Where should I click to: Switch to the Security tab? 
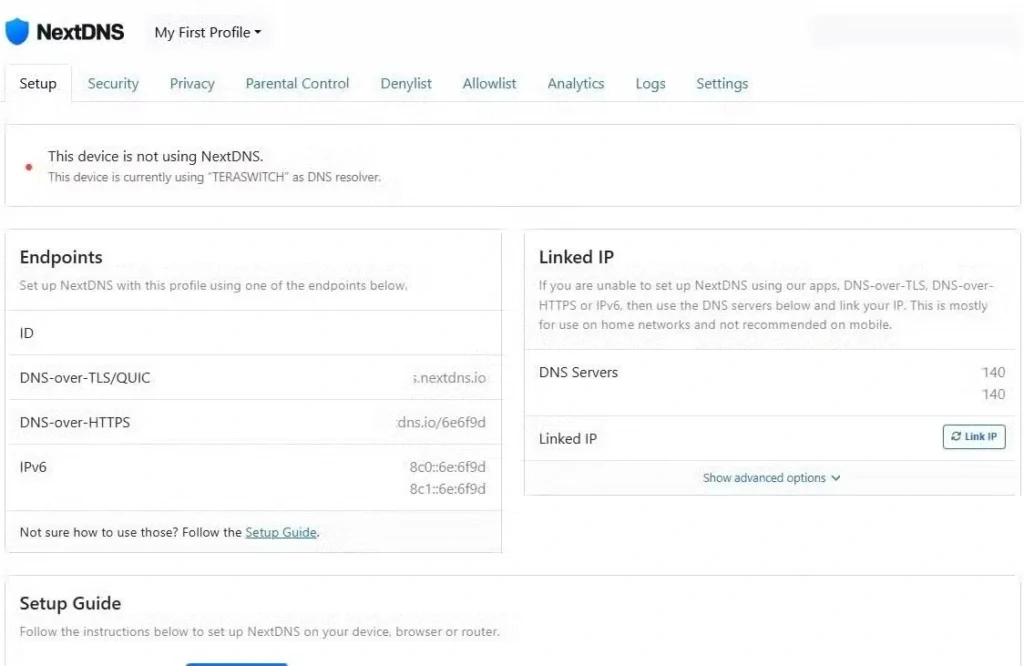pyautogui.click(x=113, y=84)
